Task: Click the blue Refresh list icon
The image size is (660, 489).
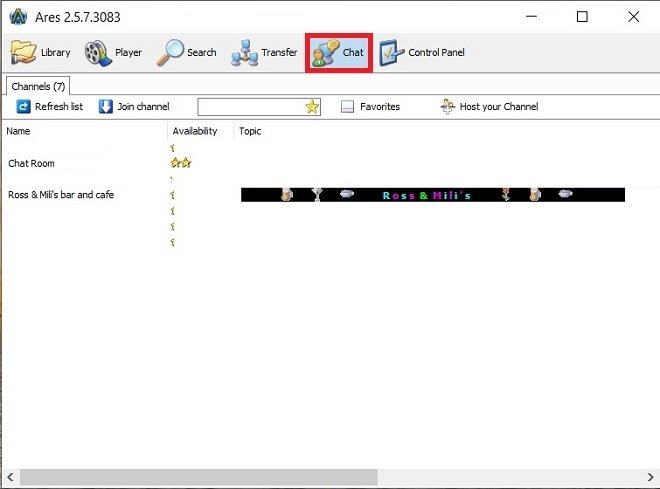Action: click(x=23, y=106)
